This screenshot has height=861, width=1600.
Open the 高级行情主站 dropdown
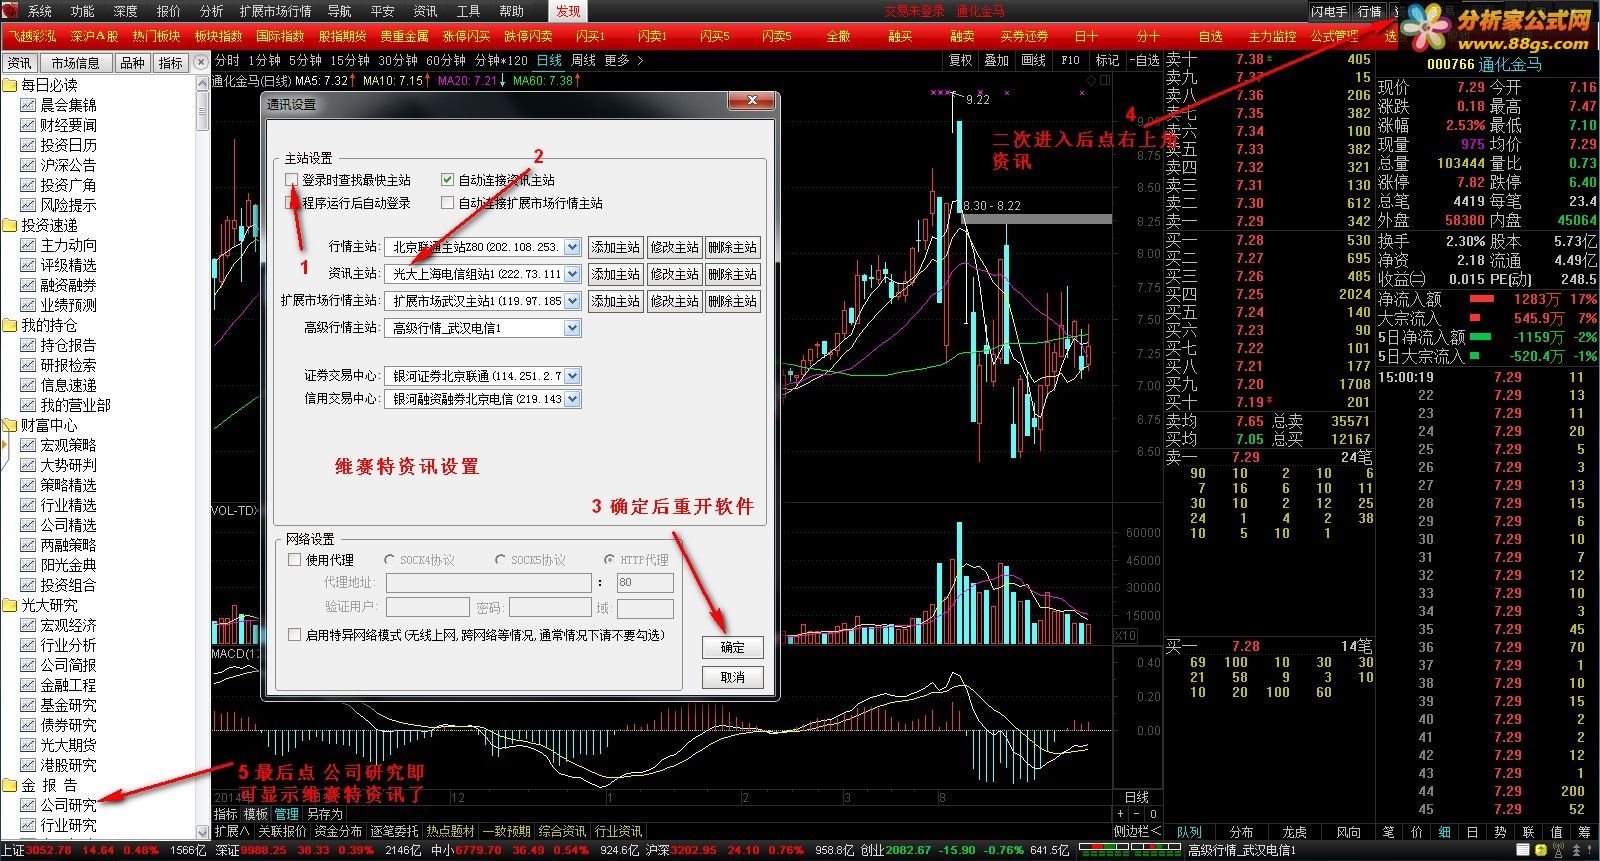[572, 328]
